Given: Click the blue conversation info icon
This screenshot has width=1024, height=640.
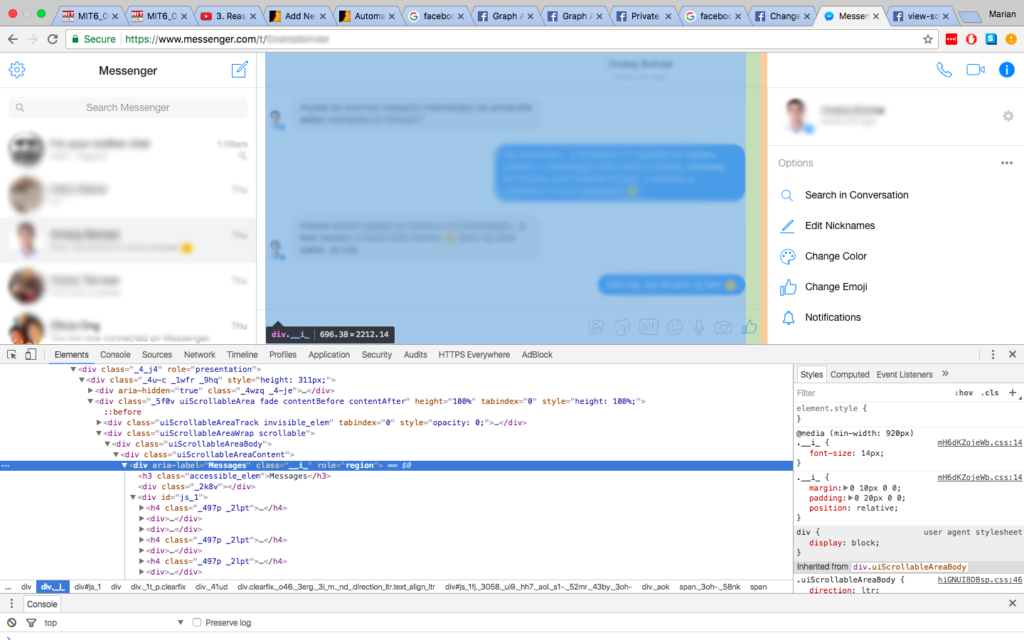Looking at the screenshot, I should [1007, 70].
